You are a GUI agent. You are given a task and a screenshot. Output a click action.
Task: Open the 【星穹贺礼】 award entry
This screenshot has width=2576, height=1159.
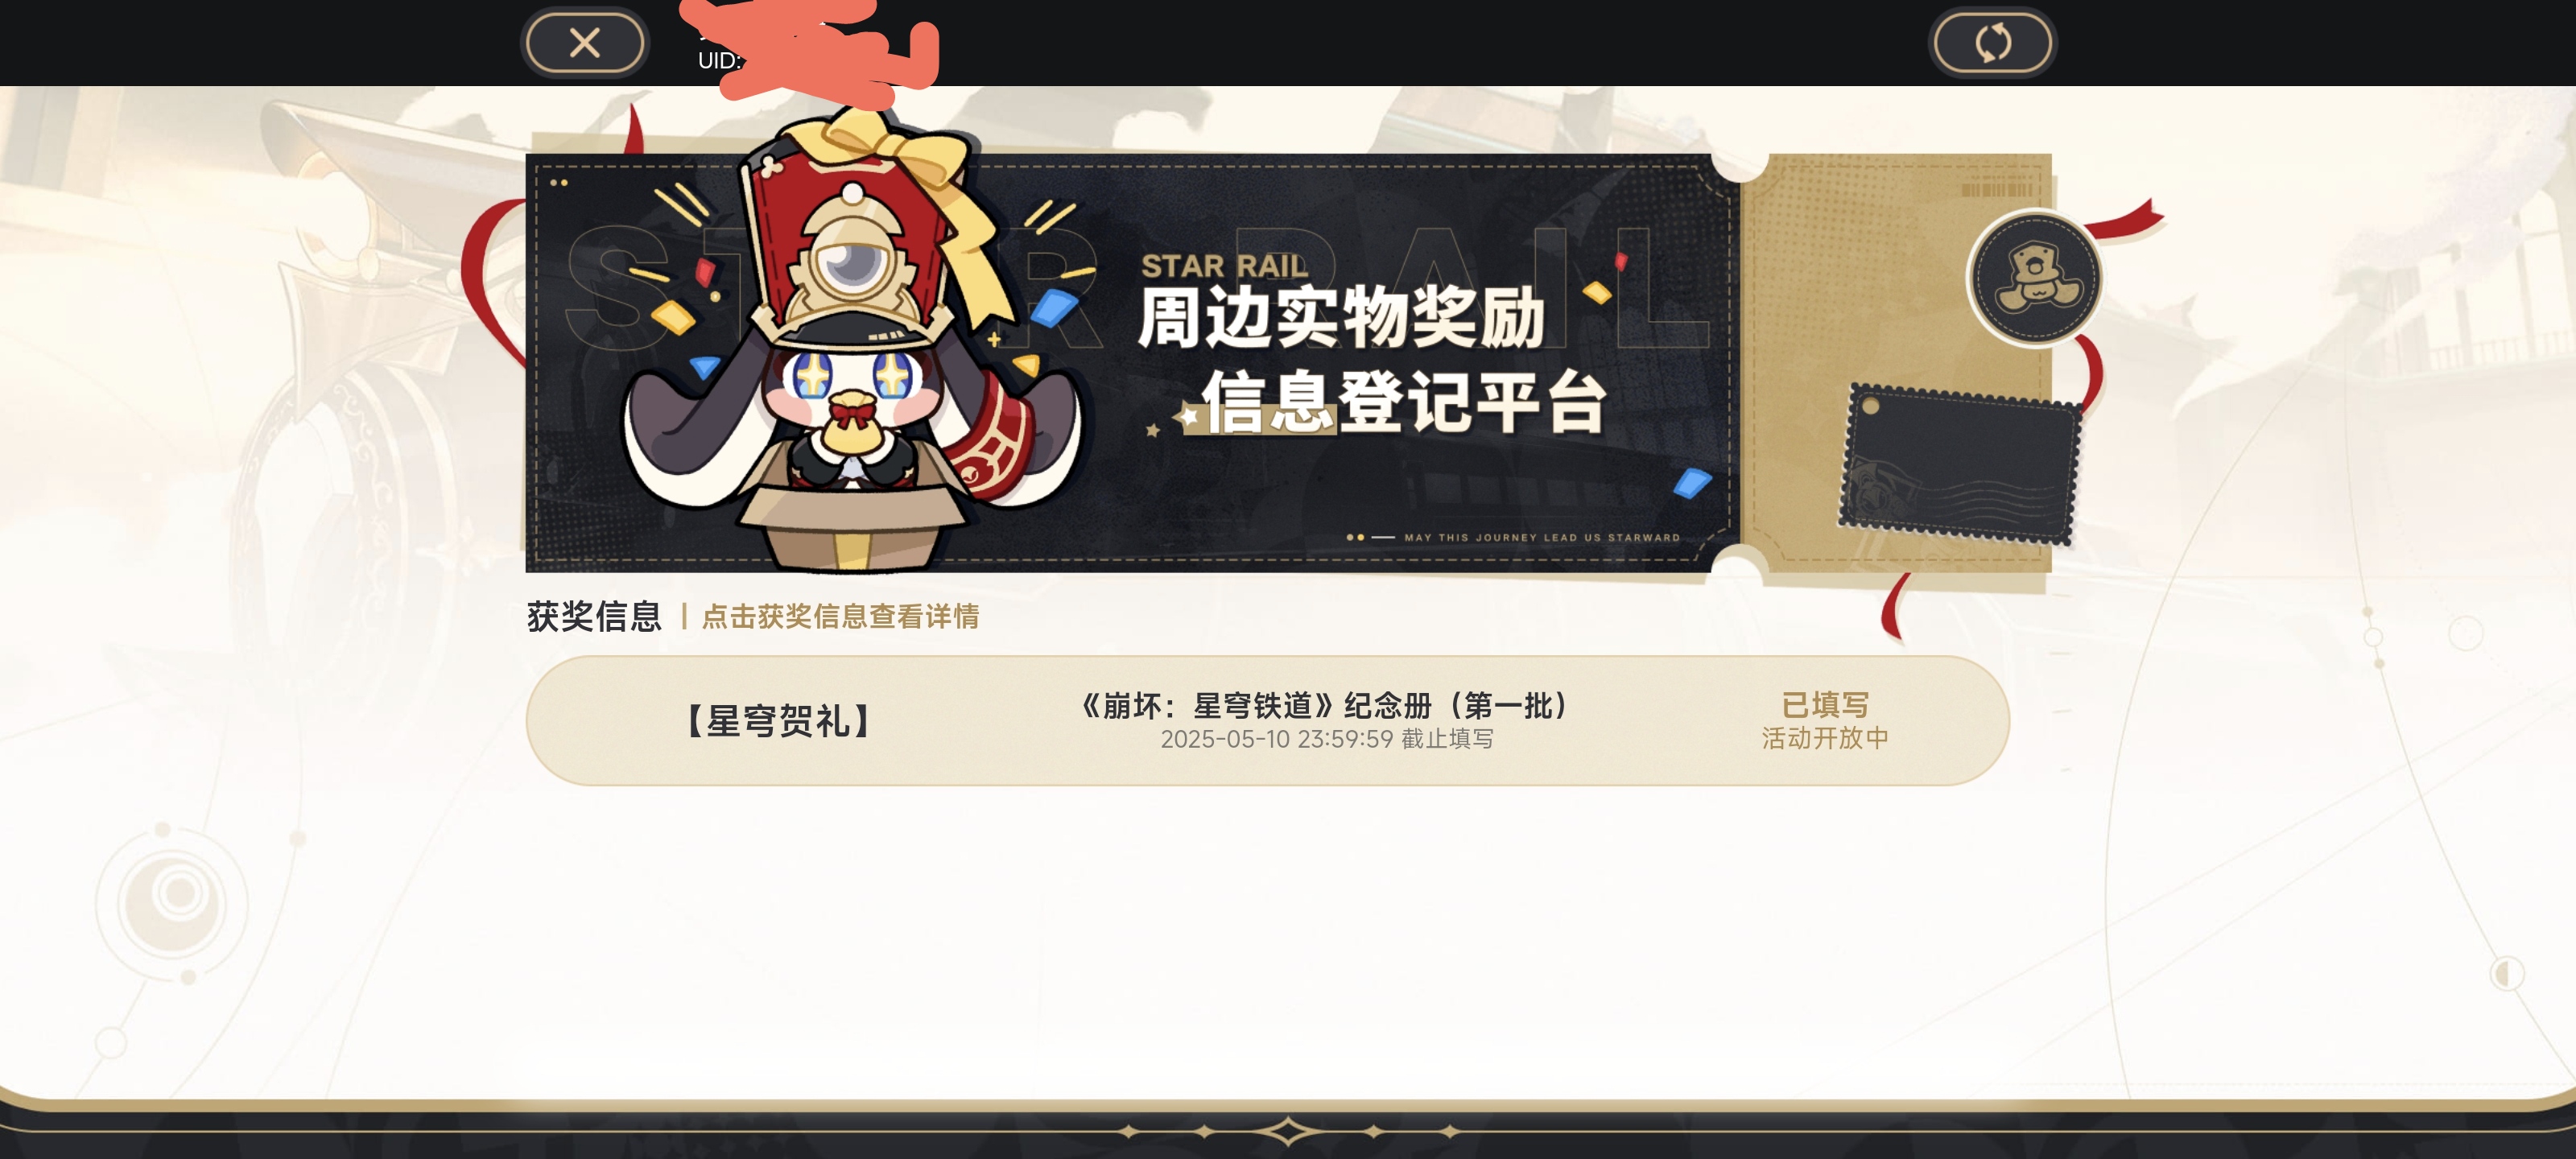click(x=779, y=720)
